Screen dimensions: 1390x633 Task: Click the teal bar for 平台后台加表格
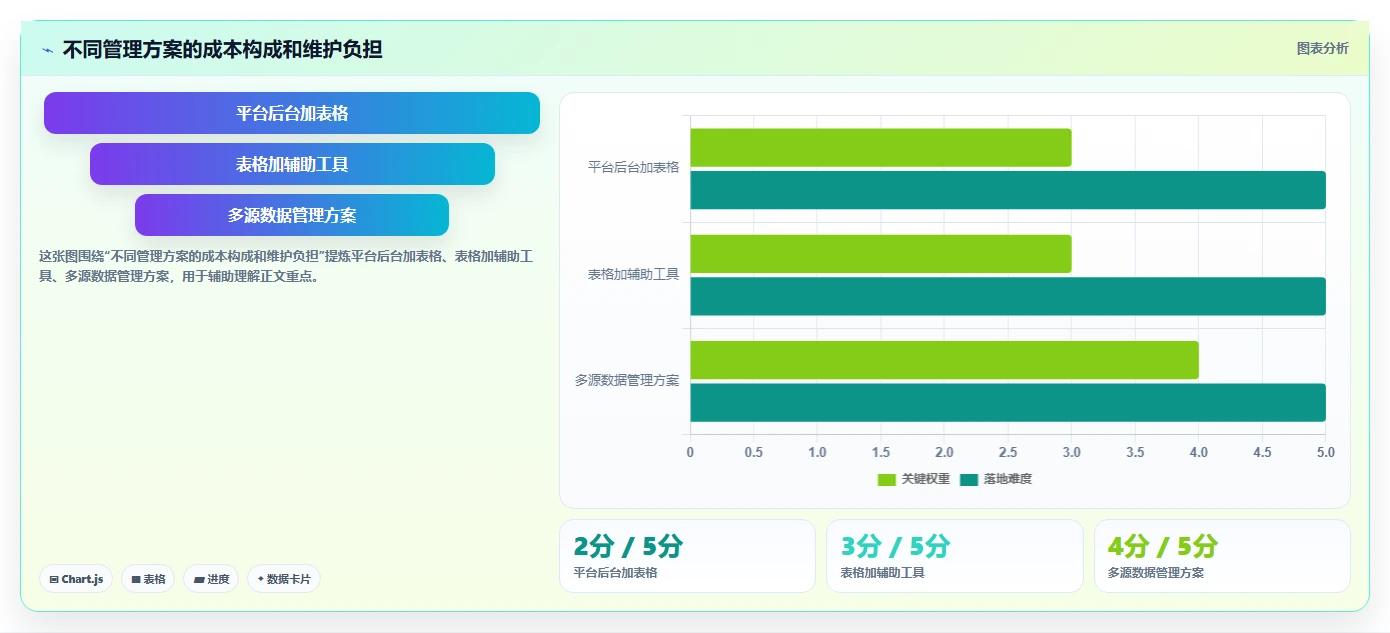coord(1008,190)
